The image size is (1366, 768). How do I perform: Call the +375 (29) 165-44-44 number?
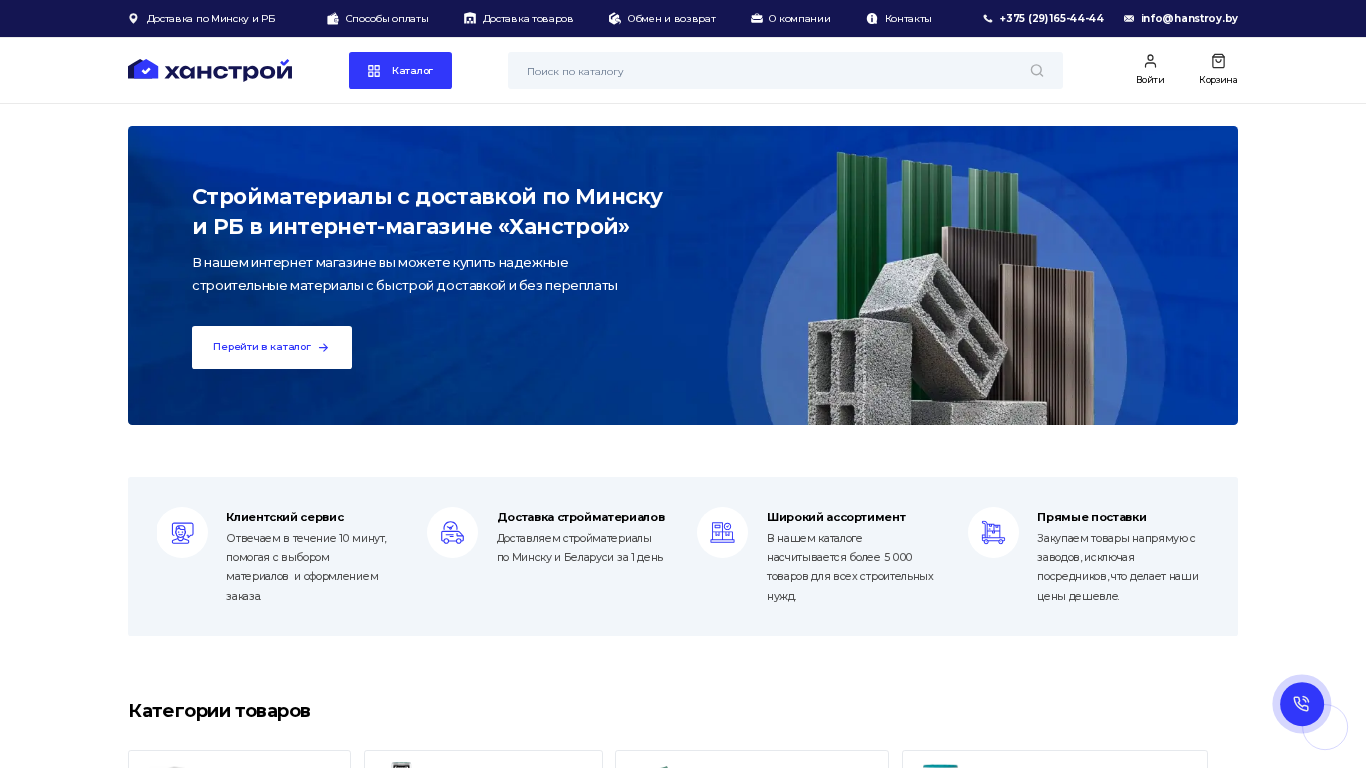pyautogui.click(x=1051, y=19)
